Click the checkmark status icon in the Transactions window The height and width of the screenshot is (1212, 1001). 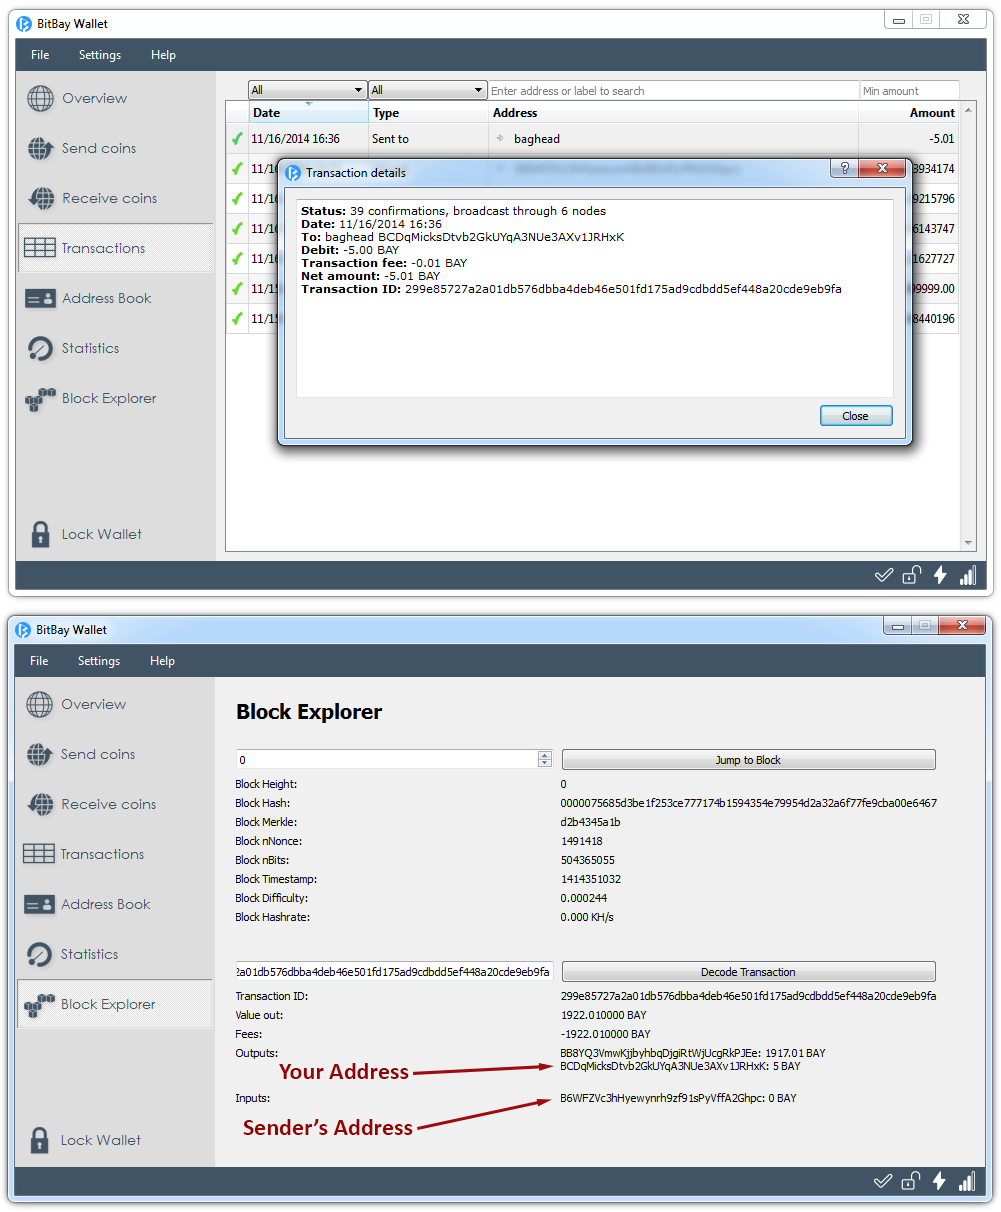(883, 575)
